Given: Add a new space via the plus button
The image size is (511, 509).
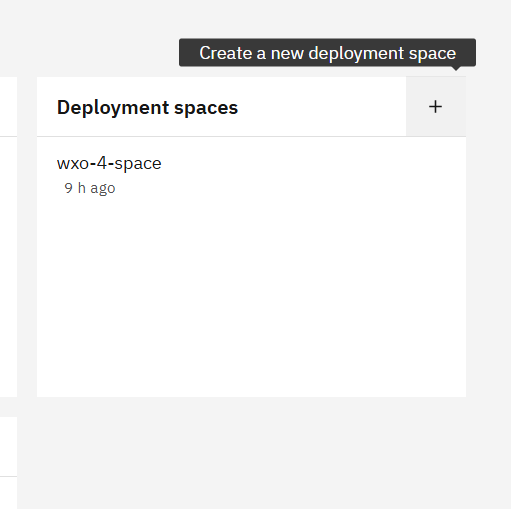Looking at the screenshot, I should click(435, 107).
